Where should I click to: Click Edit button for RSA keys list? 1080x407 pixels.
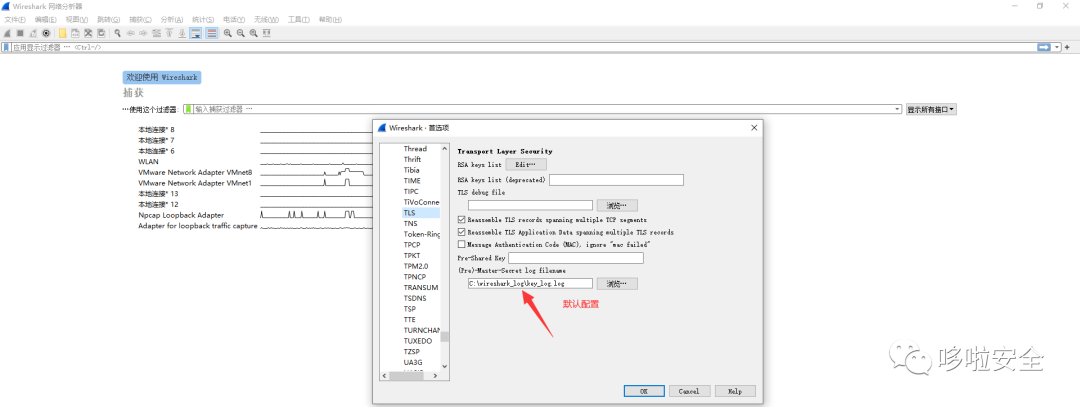pos(526,165)
